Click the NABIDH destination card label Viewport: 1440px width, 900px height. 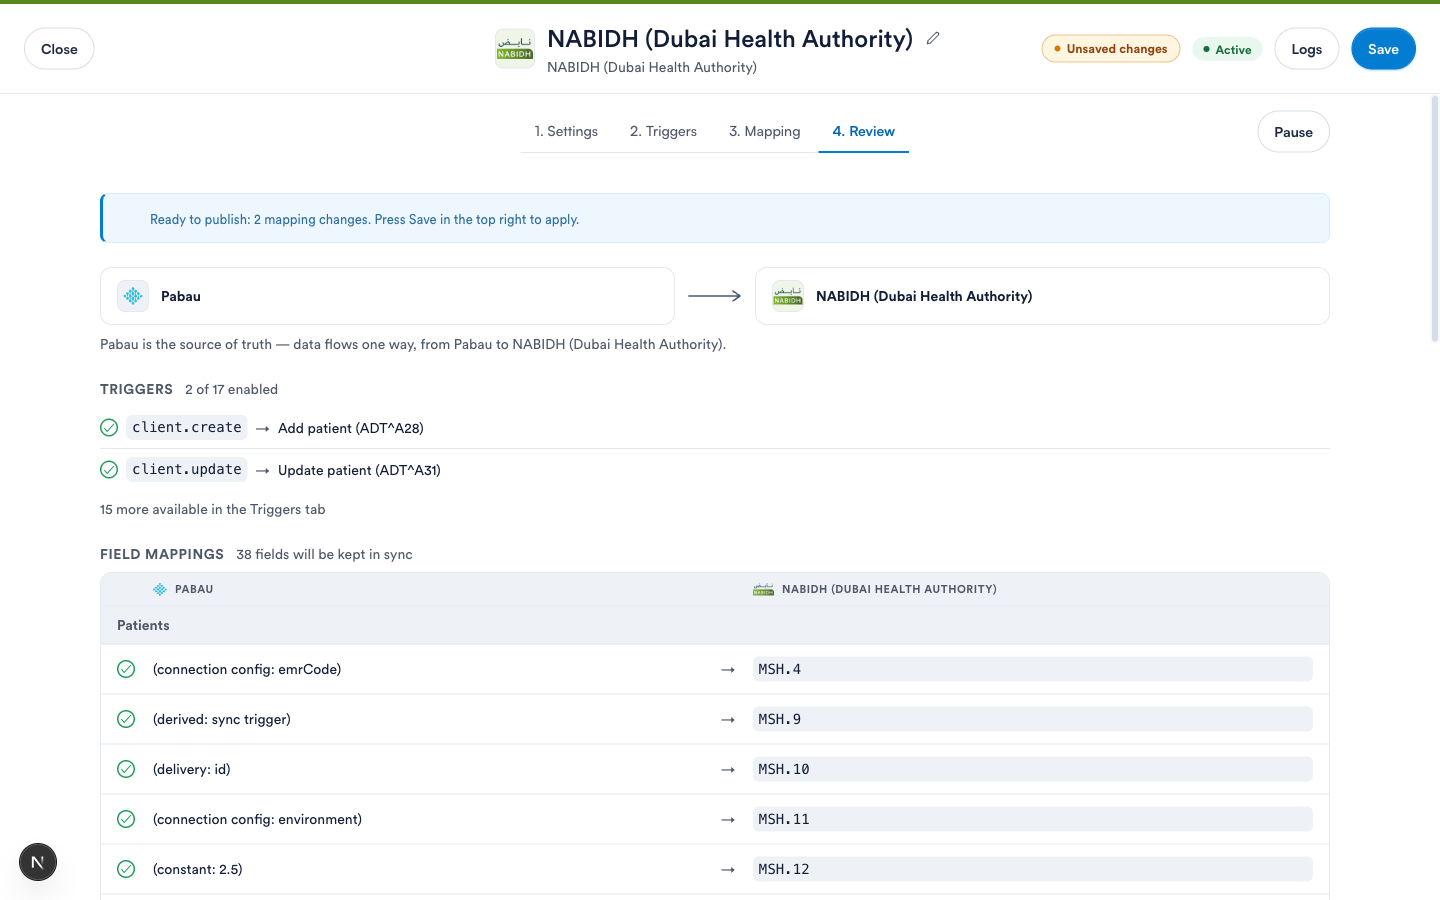coord(924,296)
